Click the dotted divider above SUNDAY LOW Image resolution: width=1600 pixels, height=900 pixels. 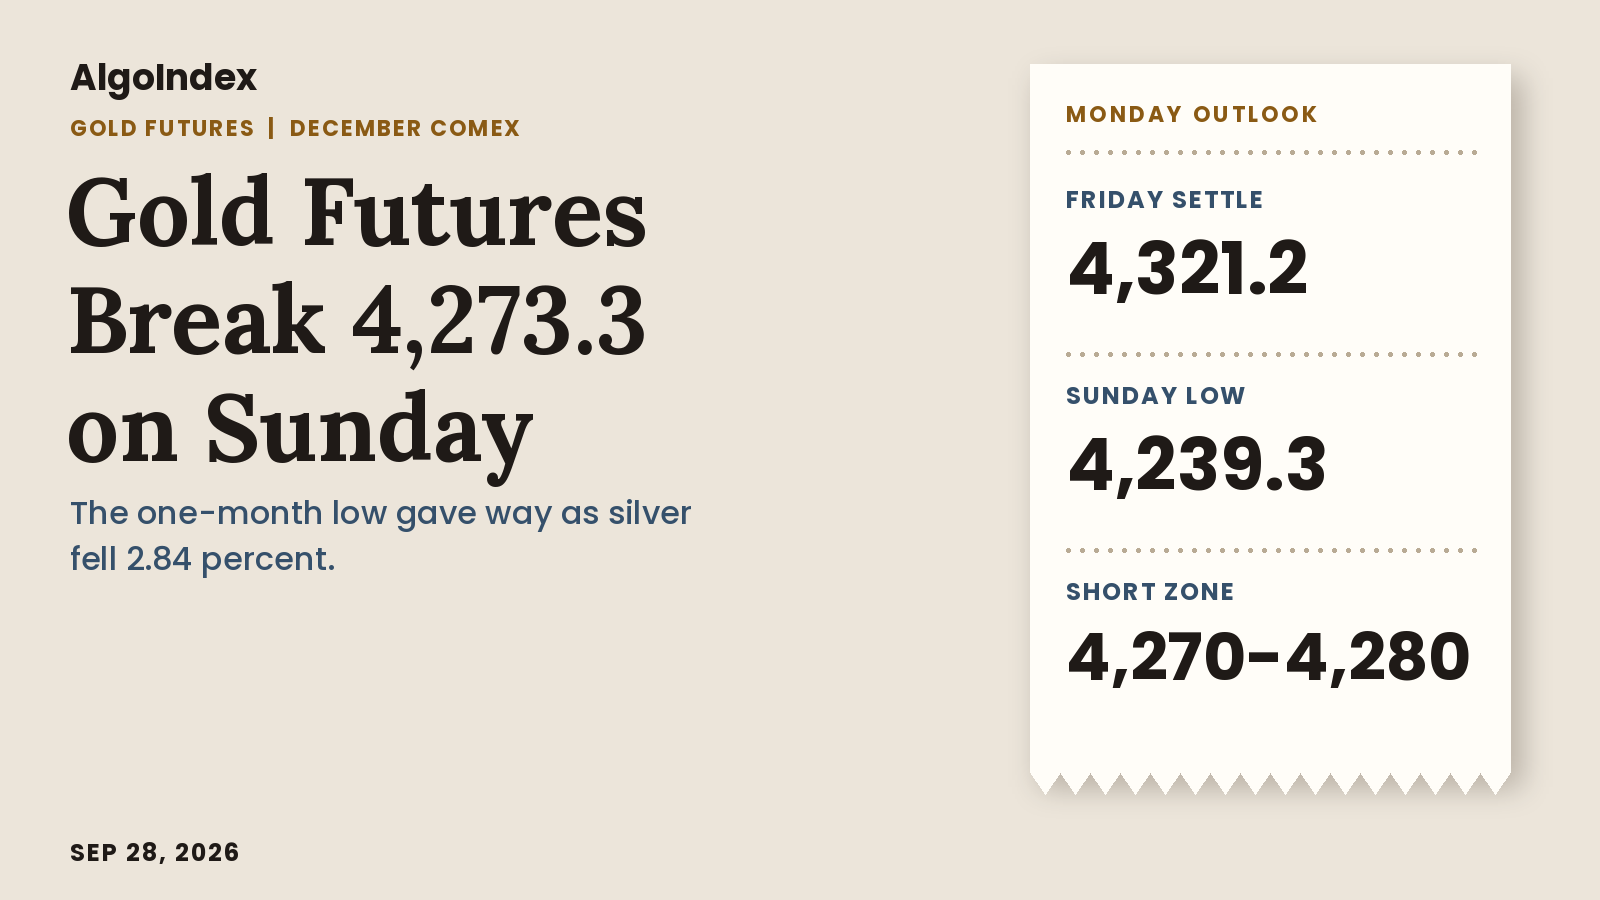(1271, 354)
